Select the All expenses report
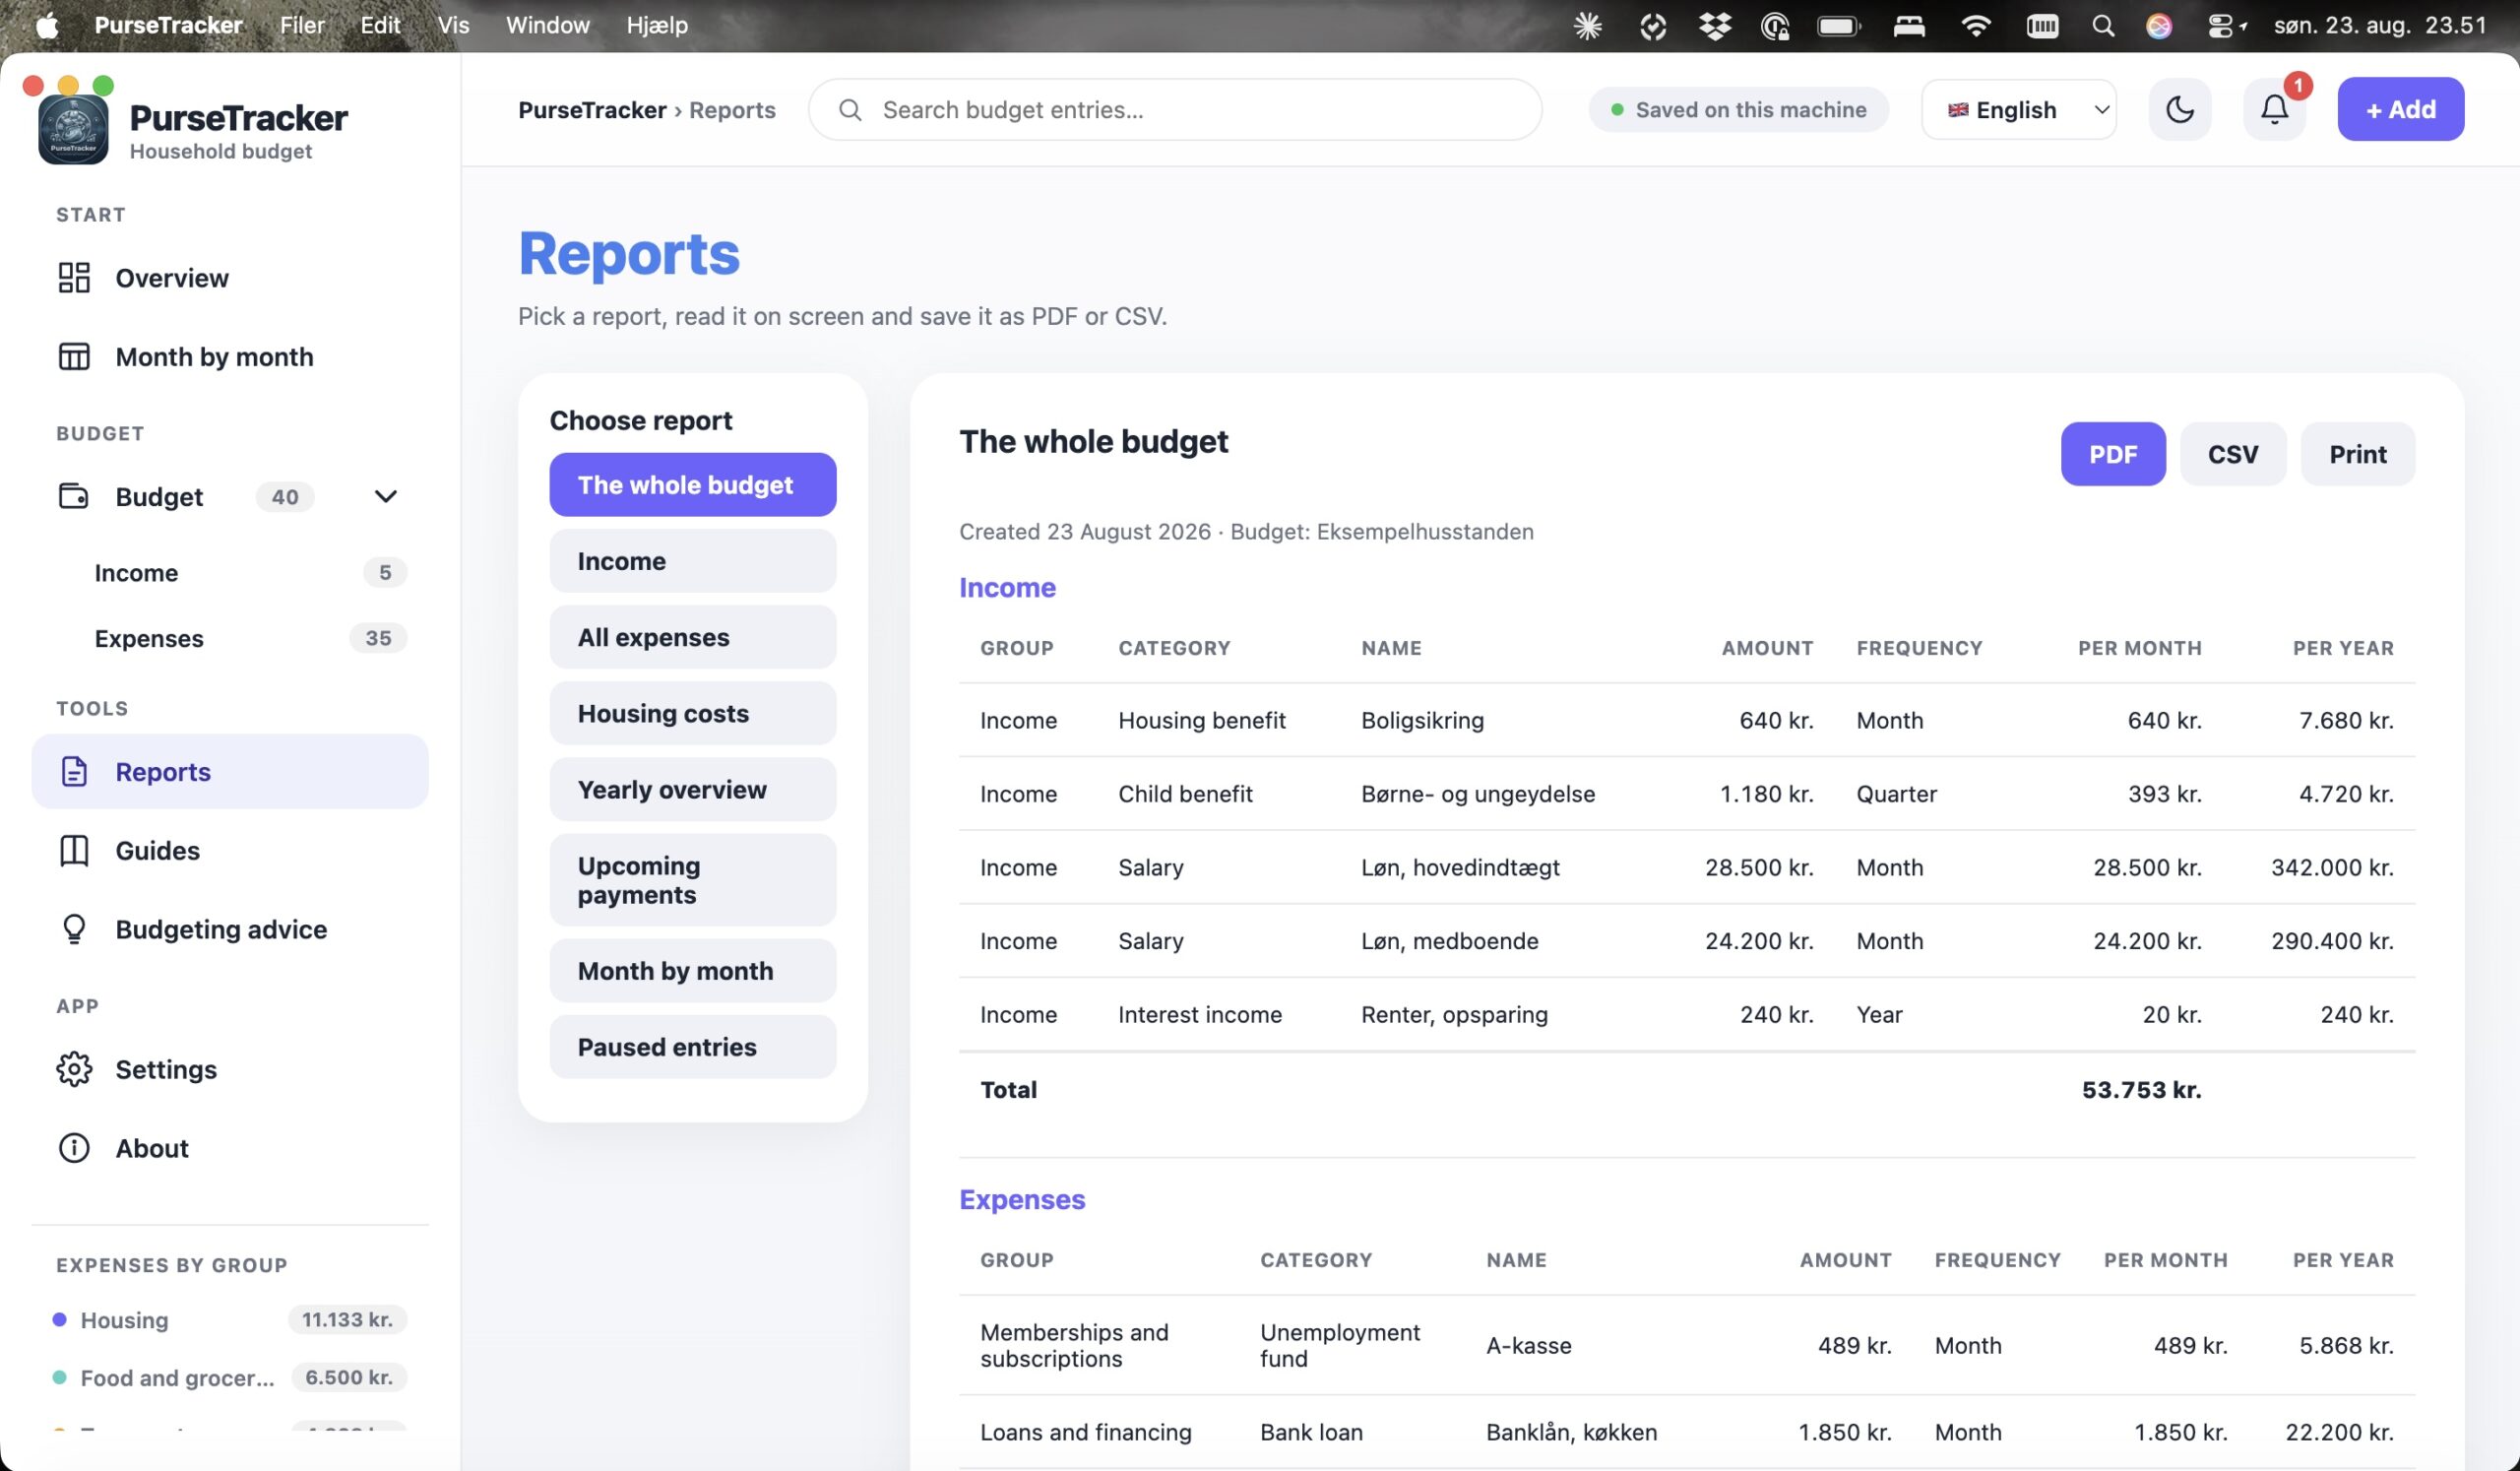 pyautogui.click(x=693, y=637)
